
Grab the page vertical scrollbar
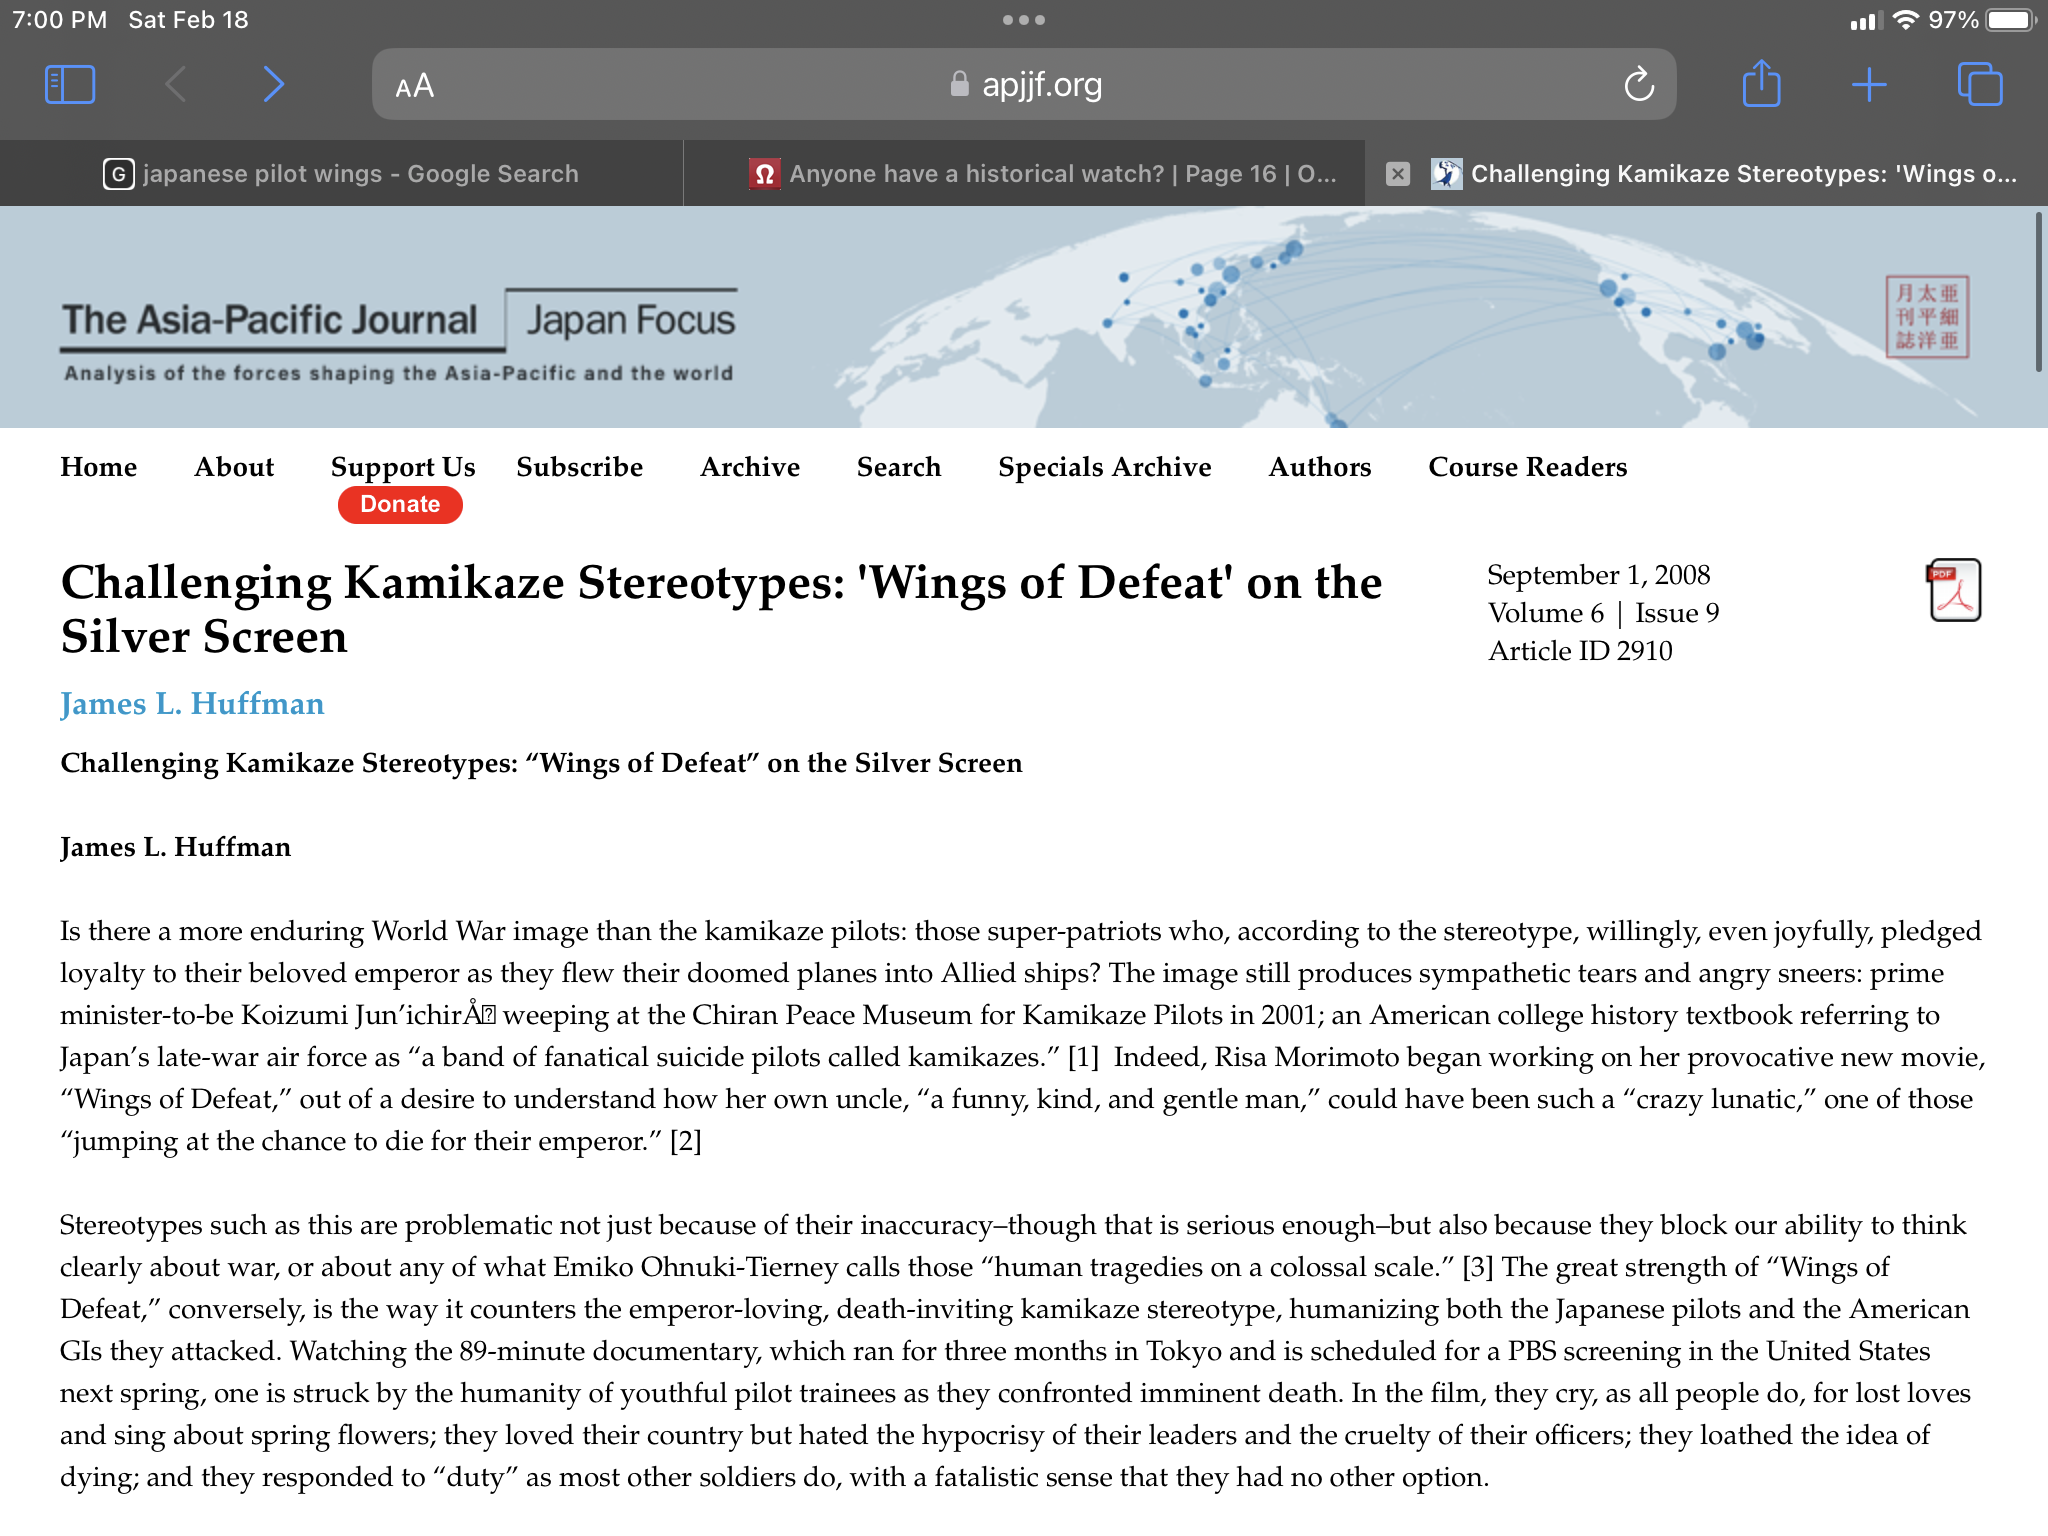2038,291
